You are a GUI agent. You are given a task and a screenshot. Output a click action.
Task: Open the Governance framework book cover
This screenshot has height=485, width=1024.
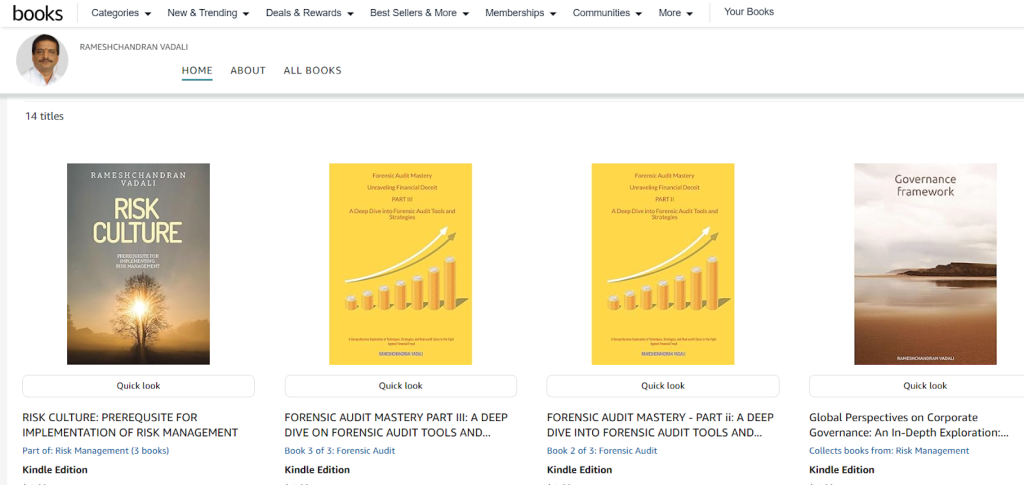pyautogui.click(x=925, y=264)
